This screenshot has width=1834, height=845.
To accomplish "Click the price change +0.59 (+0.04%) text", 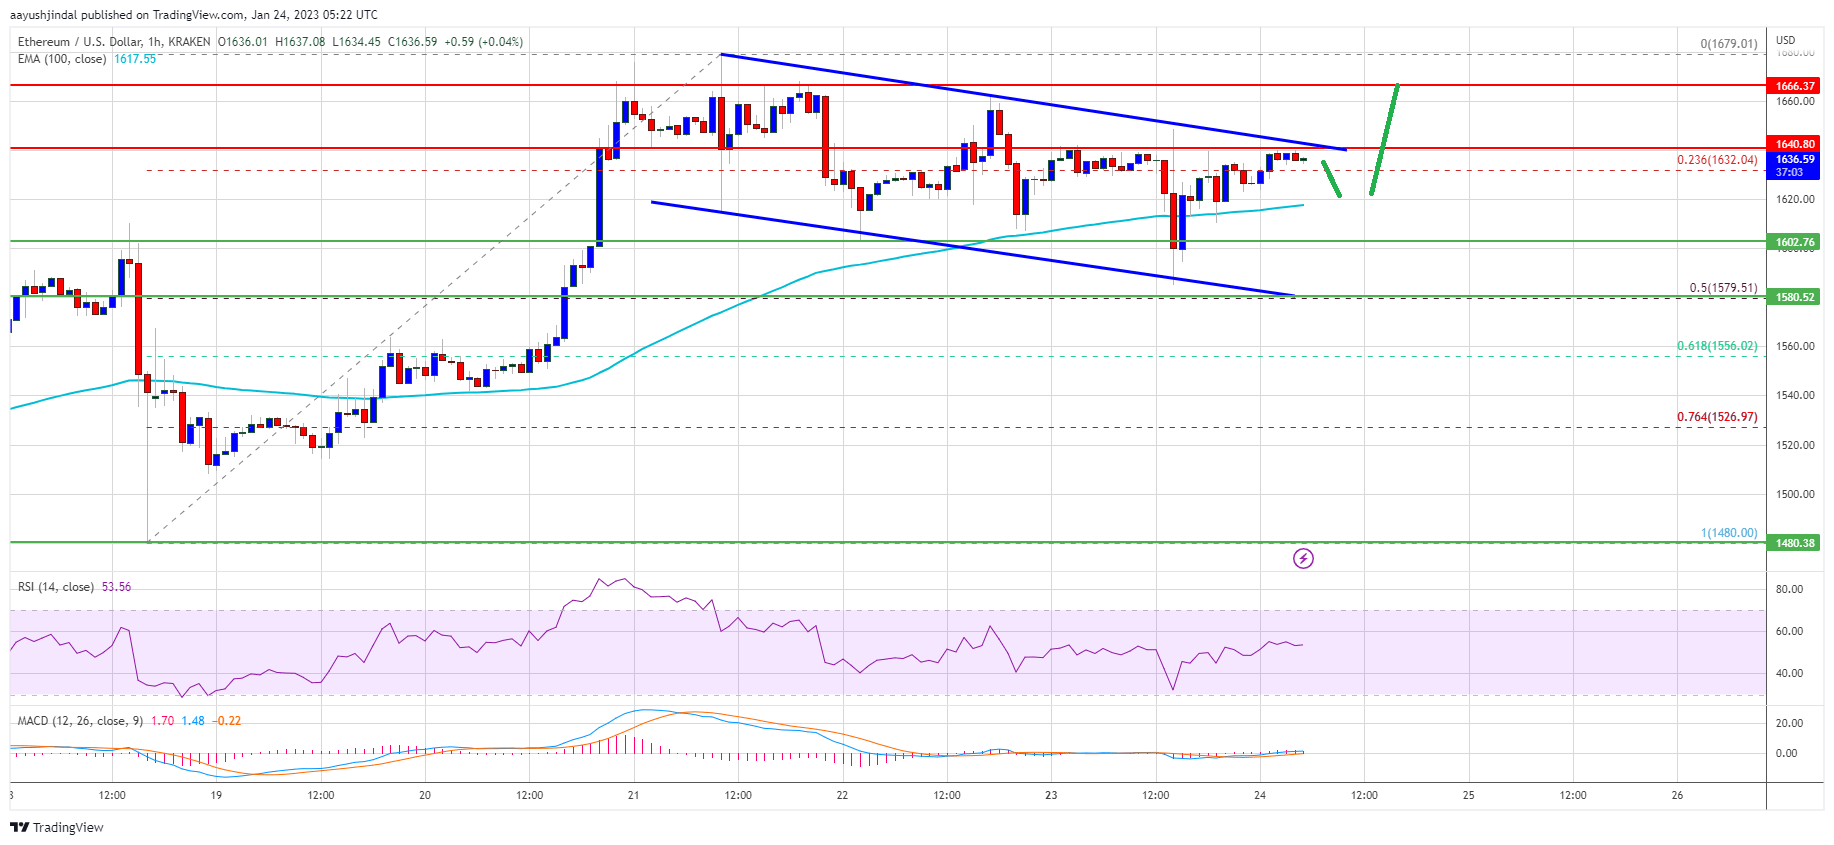I will click(483, 42).
